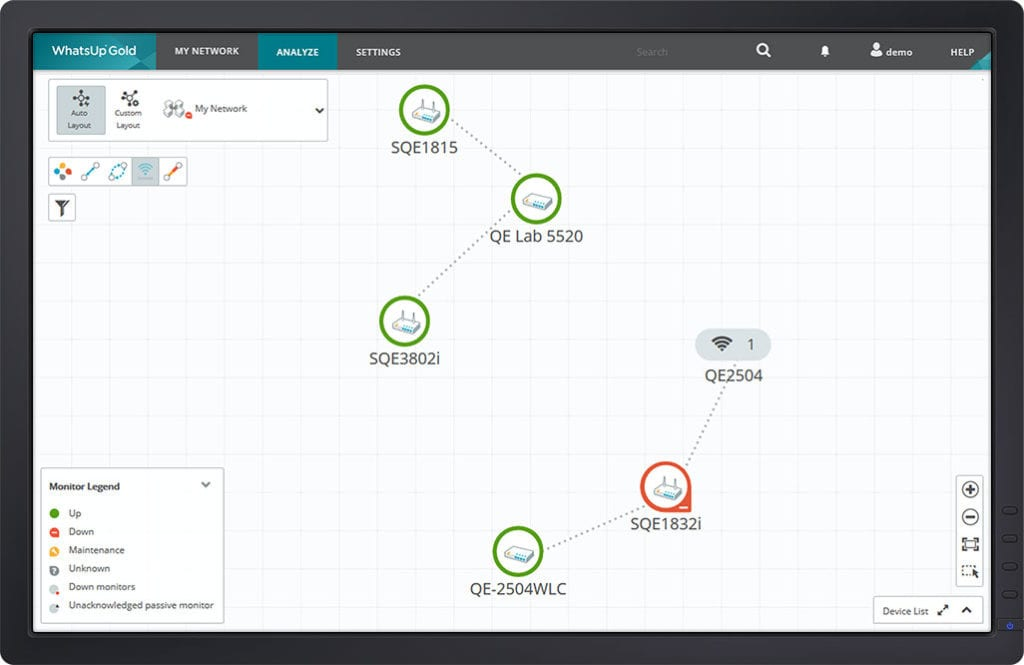Click the My Network group icon
Image resolution: width=1024 pixels, height=665 pixels.
pos(176,109)
